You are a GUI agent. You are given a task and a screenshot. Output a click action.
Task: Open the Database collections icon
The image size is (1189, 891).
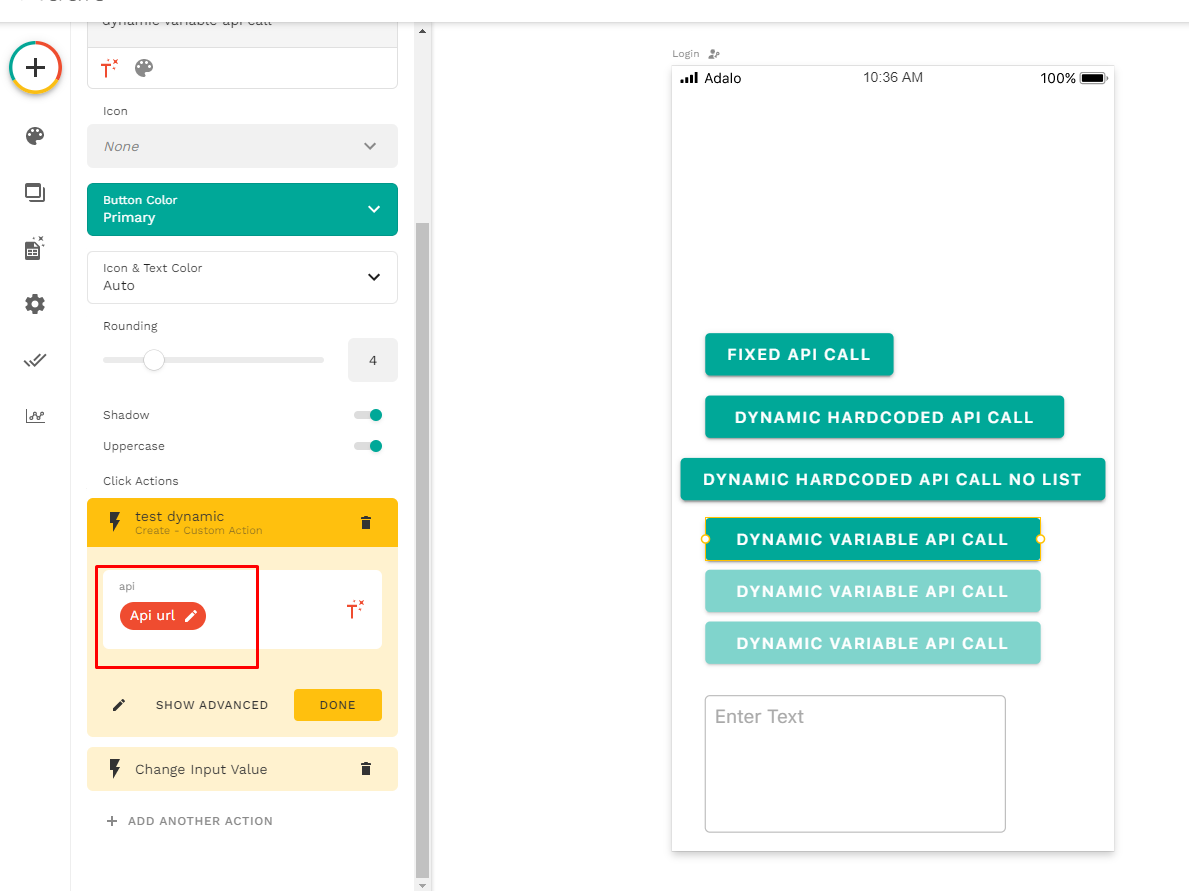[35, 248]
